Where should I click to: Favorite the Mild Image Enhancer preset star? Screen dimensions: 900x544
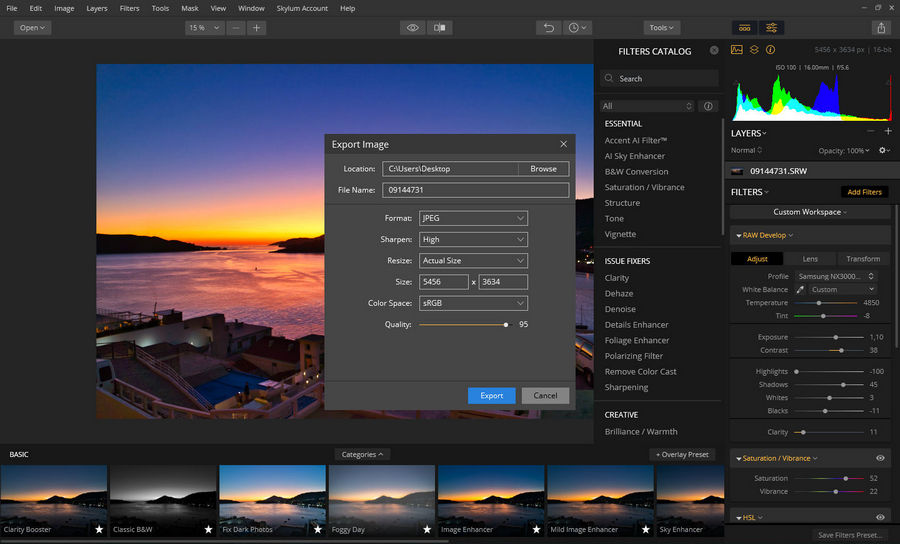click(645, 529)
